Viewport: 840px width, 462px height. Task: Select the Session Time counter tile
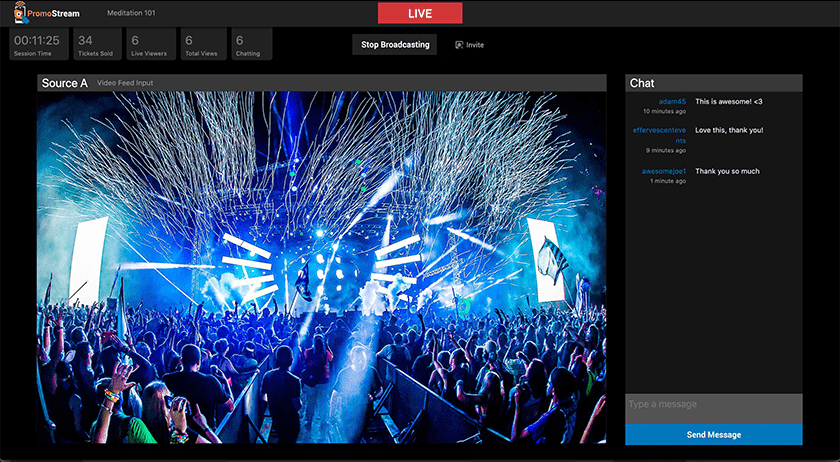pyautogui.click(x=37, y=45)
